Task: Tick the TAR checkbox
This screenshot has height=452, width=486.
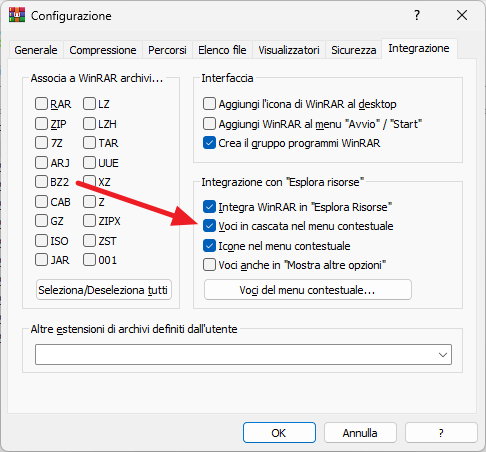Action: [89, 143]
